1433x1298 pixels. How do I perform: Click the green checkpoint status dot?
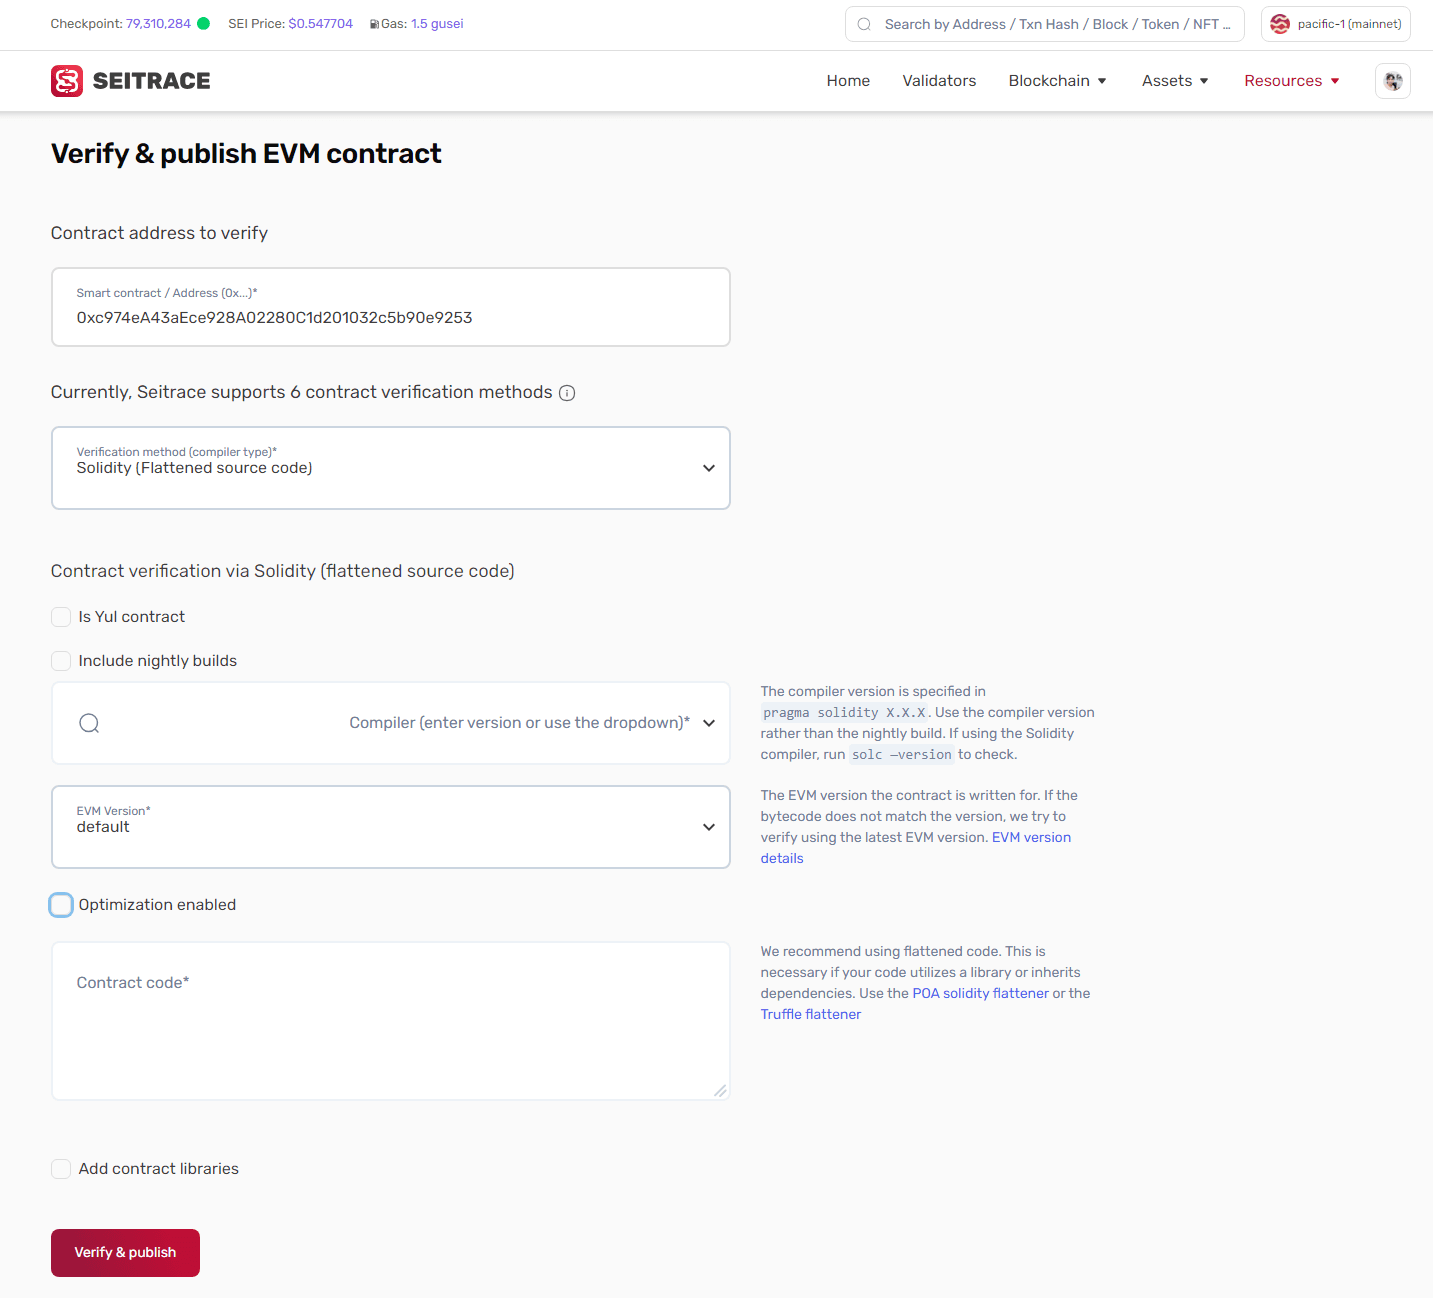(204, 23)
